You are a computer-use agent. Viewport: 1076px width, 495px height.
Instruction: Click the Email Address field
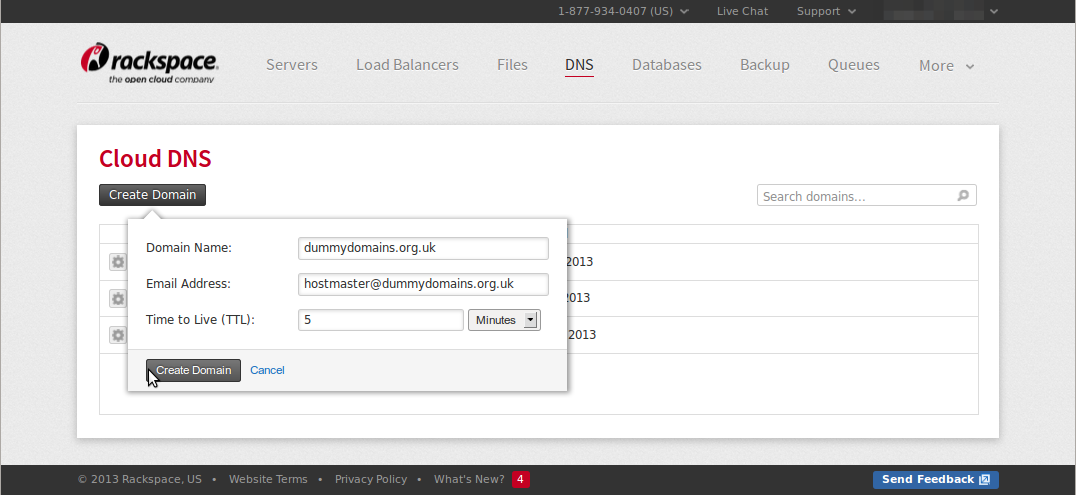coord(423,284)
